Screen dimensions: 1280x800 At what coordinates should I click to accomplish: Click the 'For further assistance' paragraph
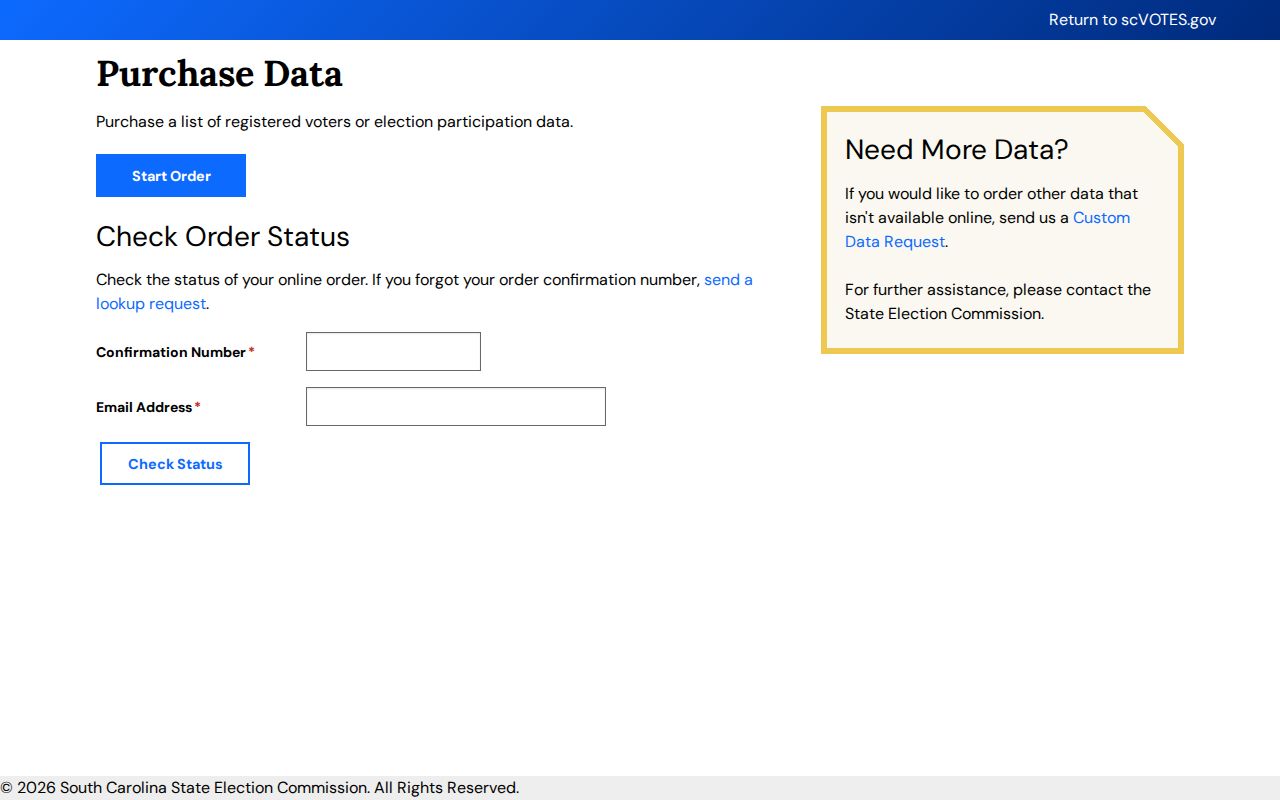click(998, 302)
